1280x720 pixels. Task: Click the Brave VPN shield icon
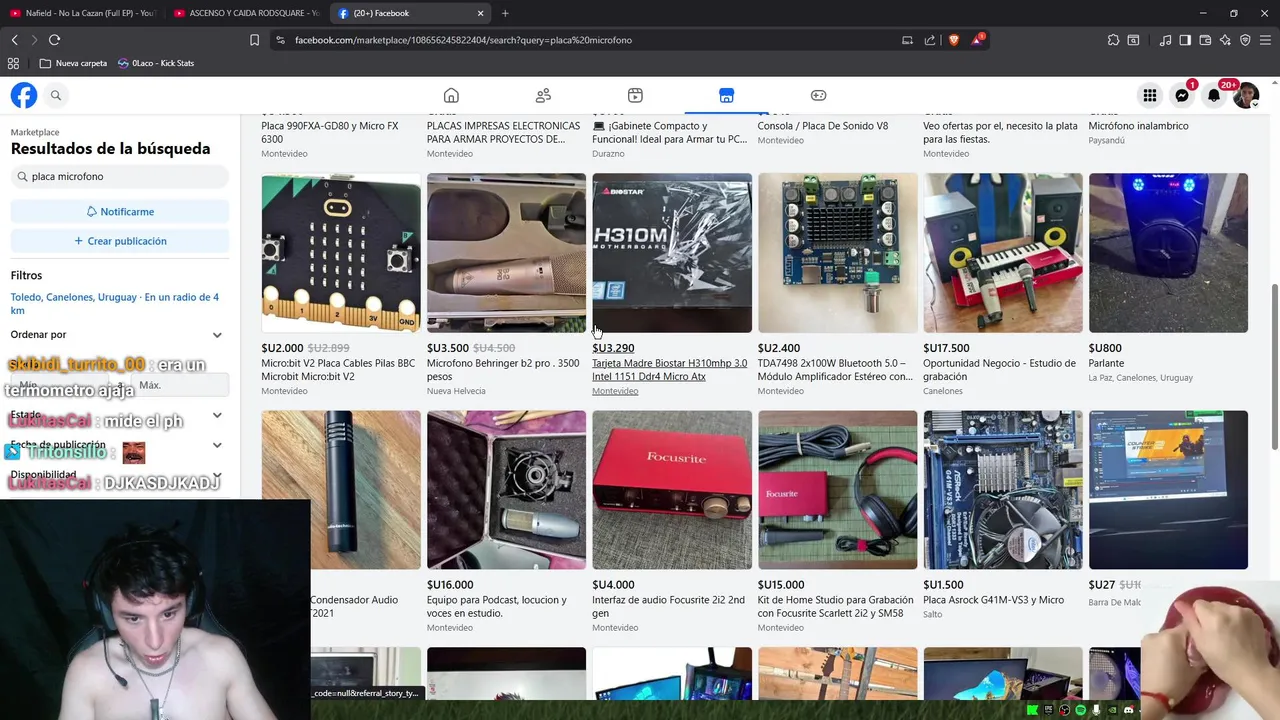(x=1245, y=40)
